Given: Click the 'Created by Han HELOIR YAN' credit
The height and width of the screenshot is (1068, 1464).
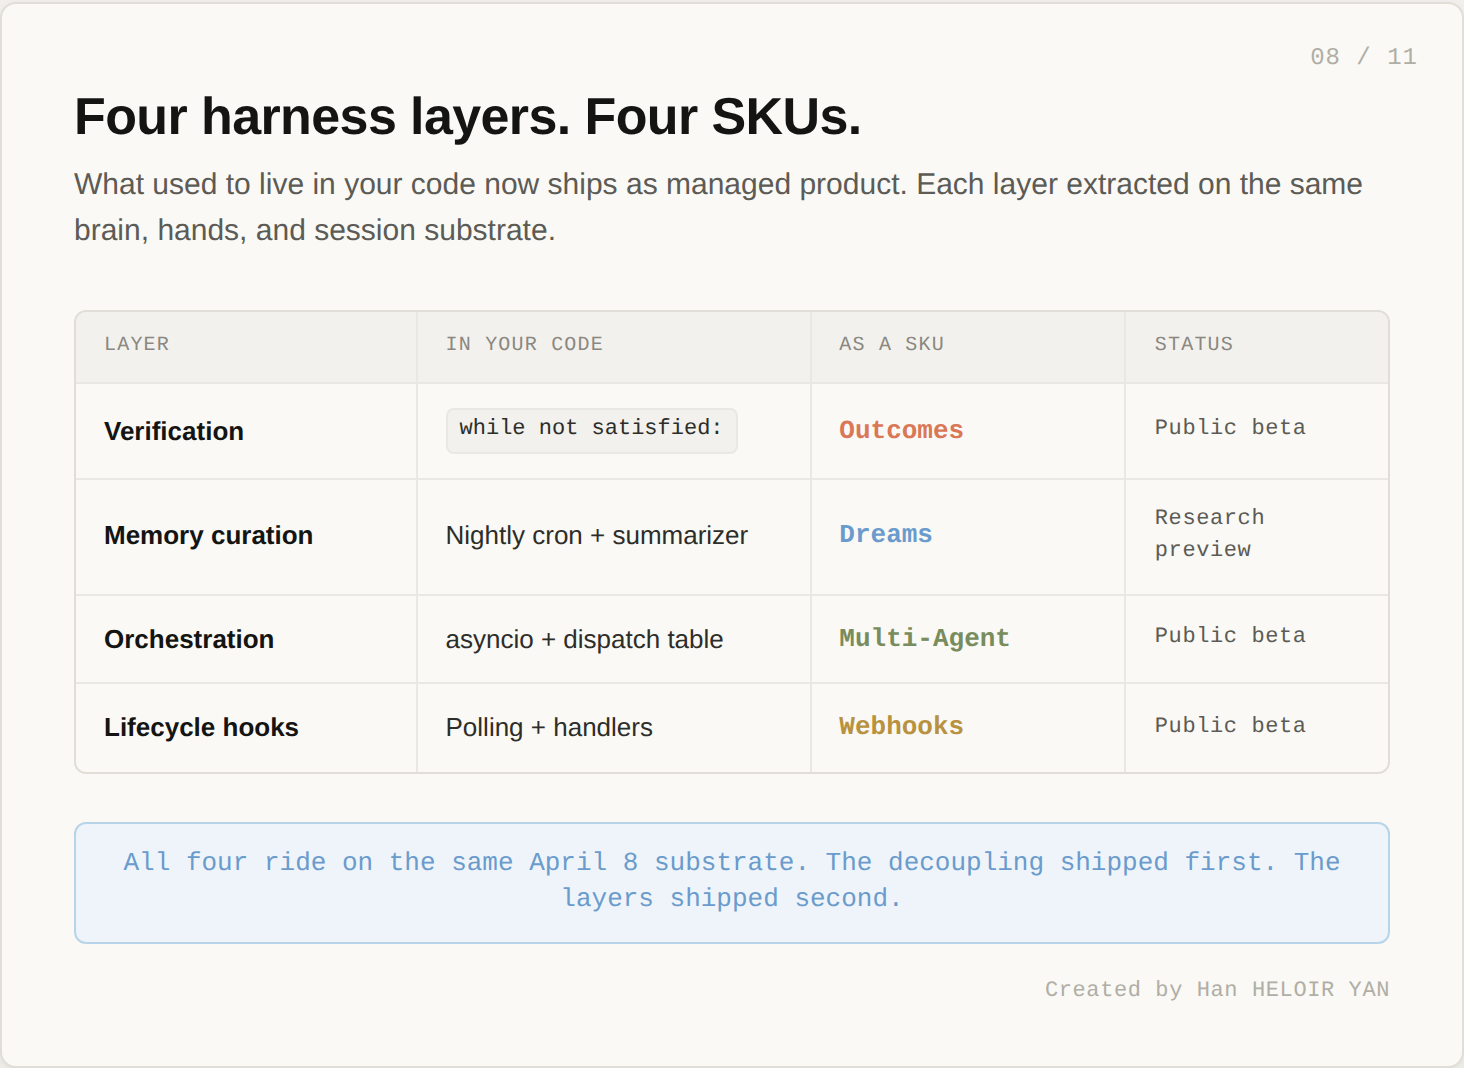Looking at the screenshot, I should (x=1217, y=989).
